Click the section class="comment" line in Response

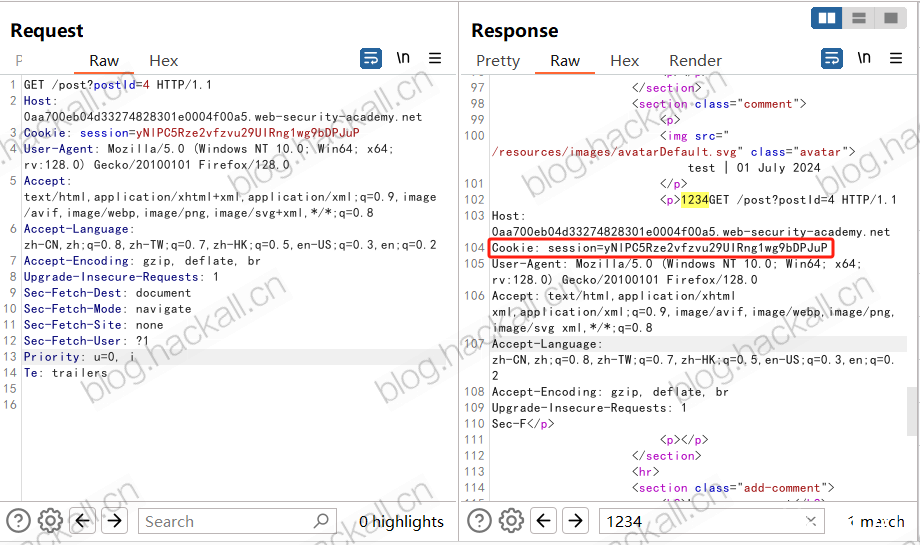click(x=719, y=104)
